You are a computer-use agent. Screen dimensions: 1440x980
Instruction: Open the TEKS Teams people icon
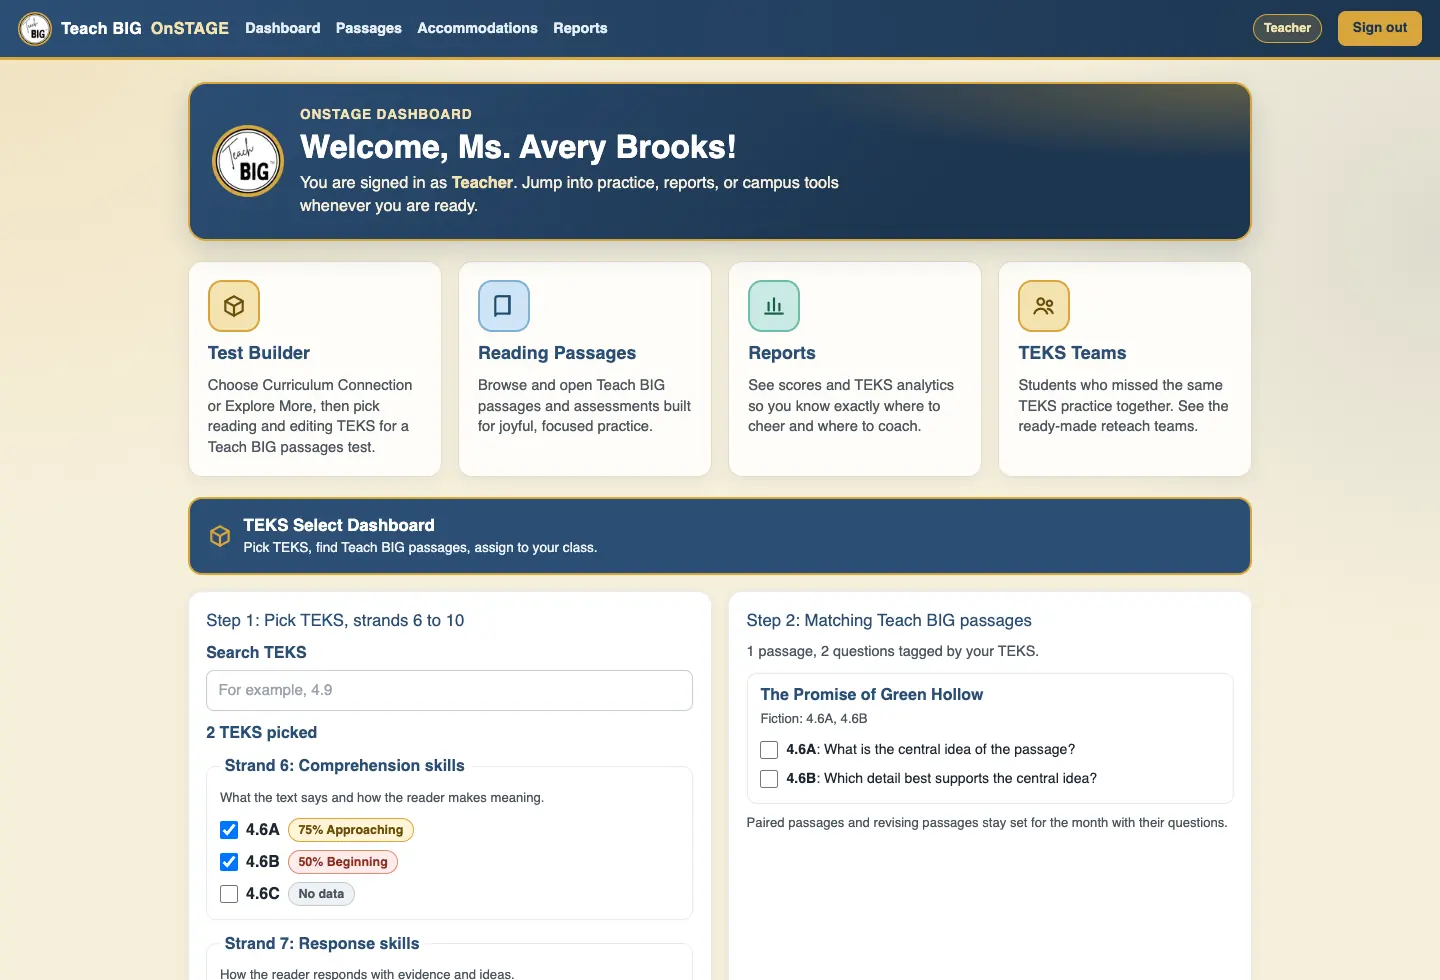coord(1044,306)
